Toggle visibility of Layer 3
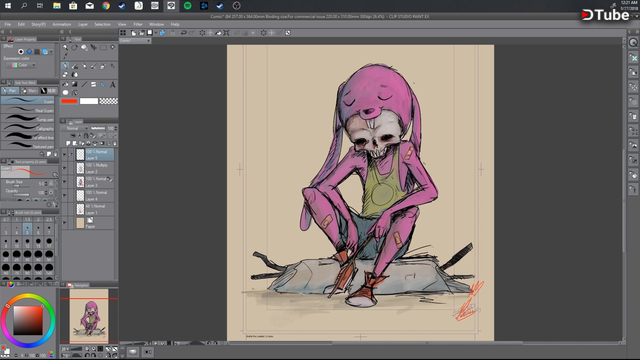 coord(64,182)
